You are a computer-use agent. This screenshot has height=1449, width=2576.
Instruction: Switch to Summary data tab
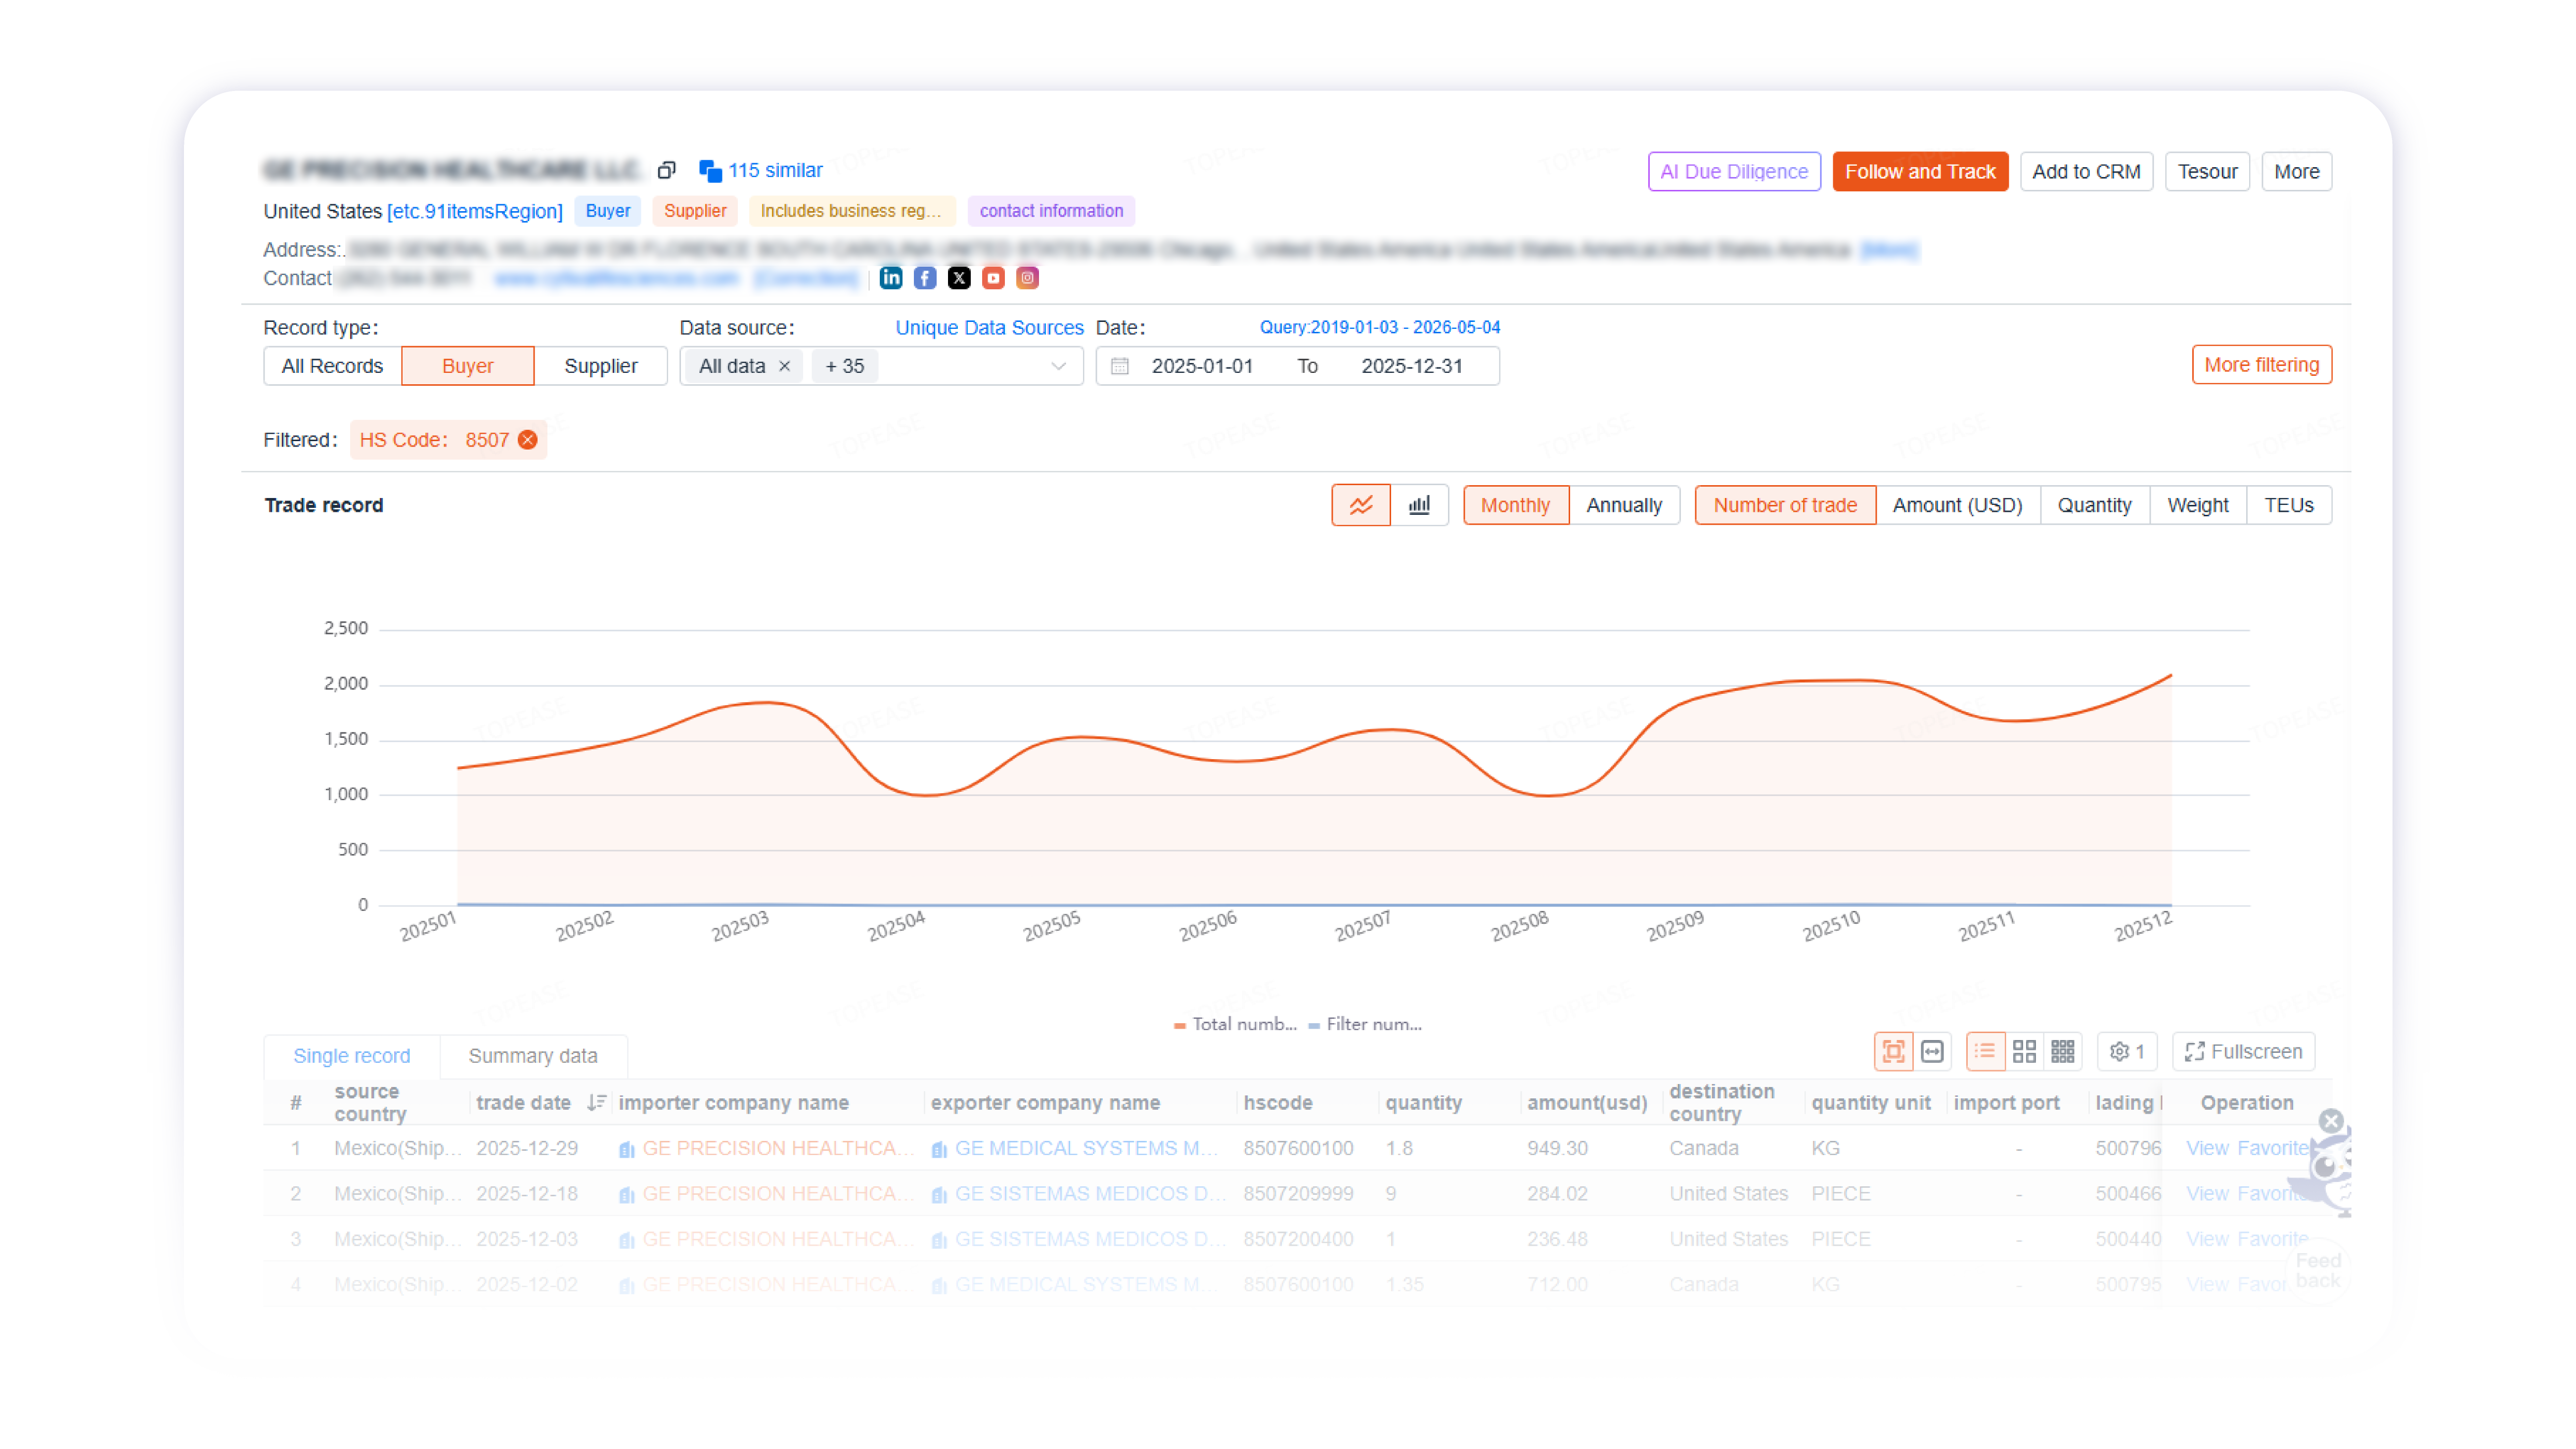(x=533, y=1056)
